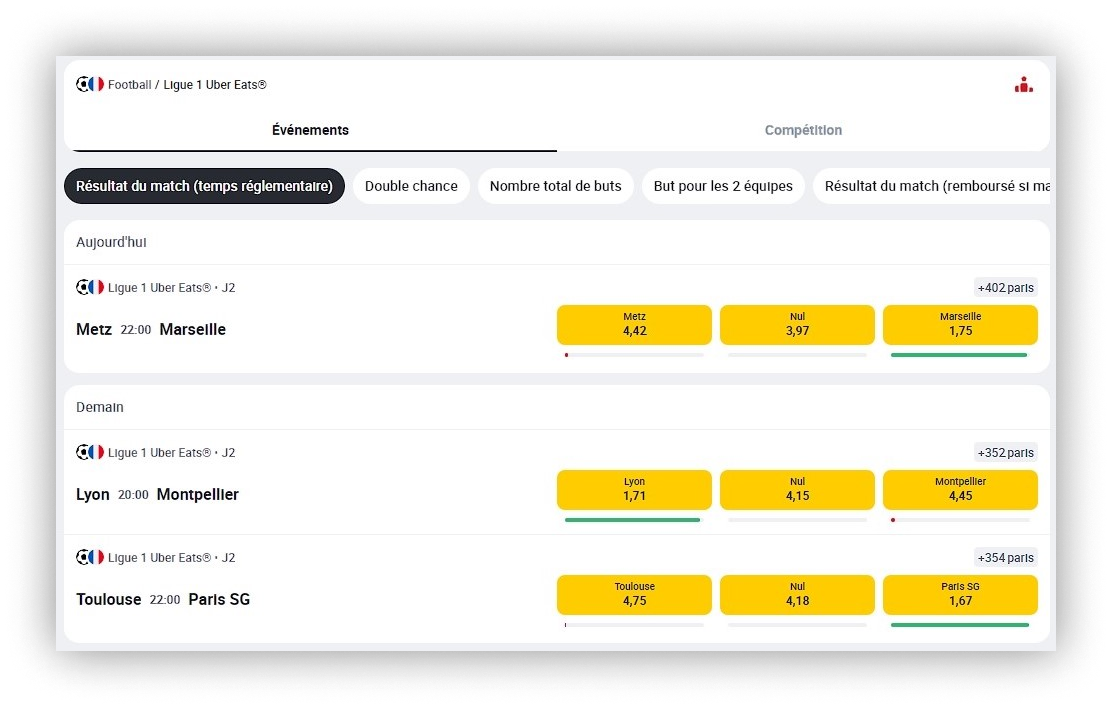Screen dimensions: 1112x707
Task: Pick Lyon odds of 1,71
Action: pyautogui.click(x=634, y=489)
